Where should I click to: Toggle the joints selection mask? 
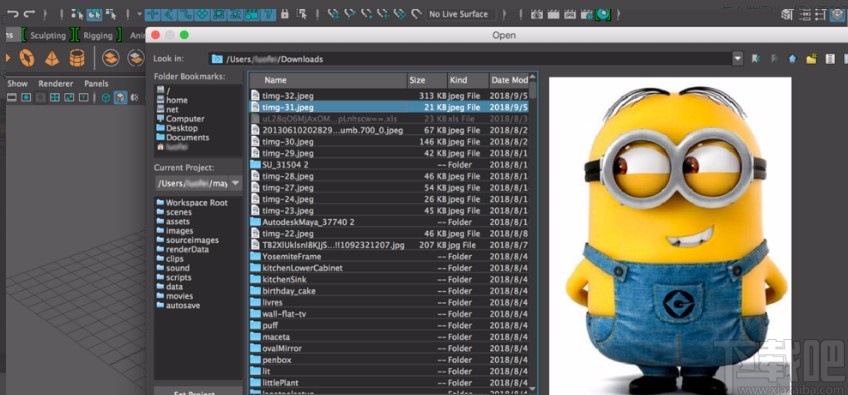168,15
